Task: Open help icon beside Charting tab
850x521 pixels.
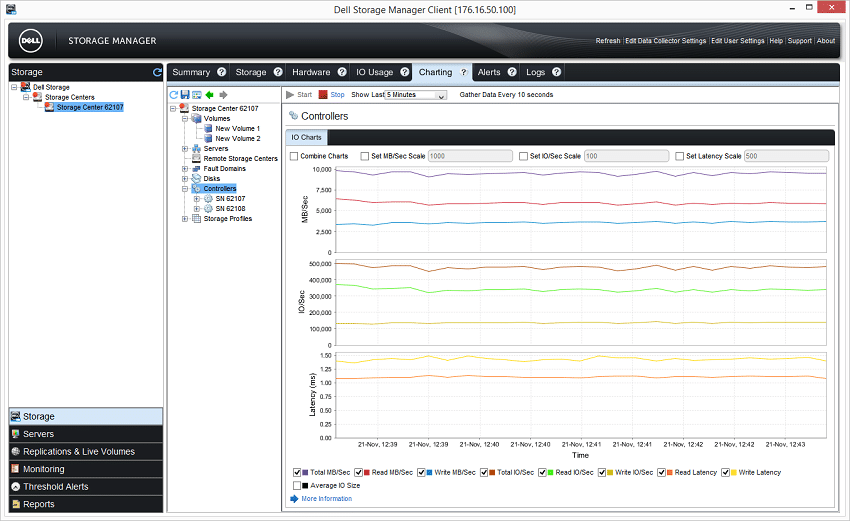Action: [463, 72]
